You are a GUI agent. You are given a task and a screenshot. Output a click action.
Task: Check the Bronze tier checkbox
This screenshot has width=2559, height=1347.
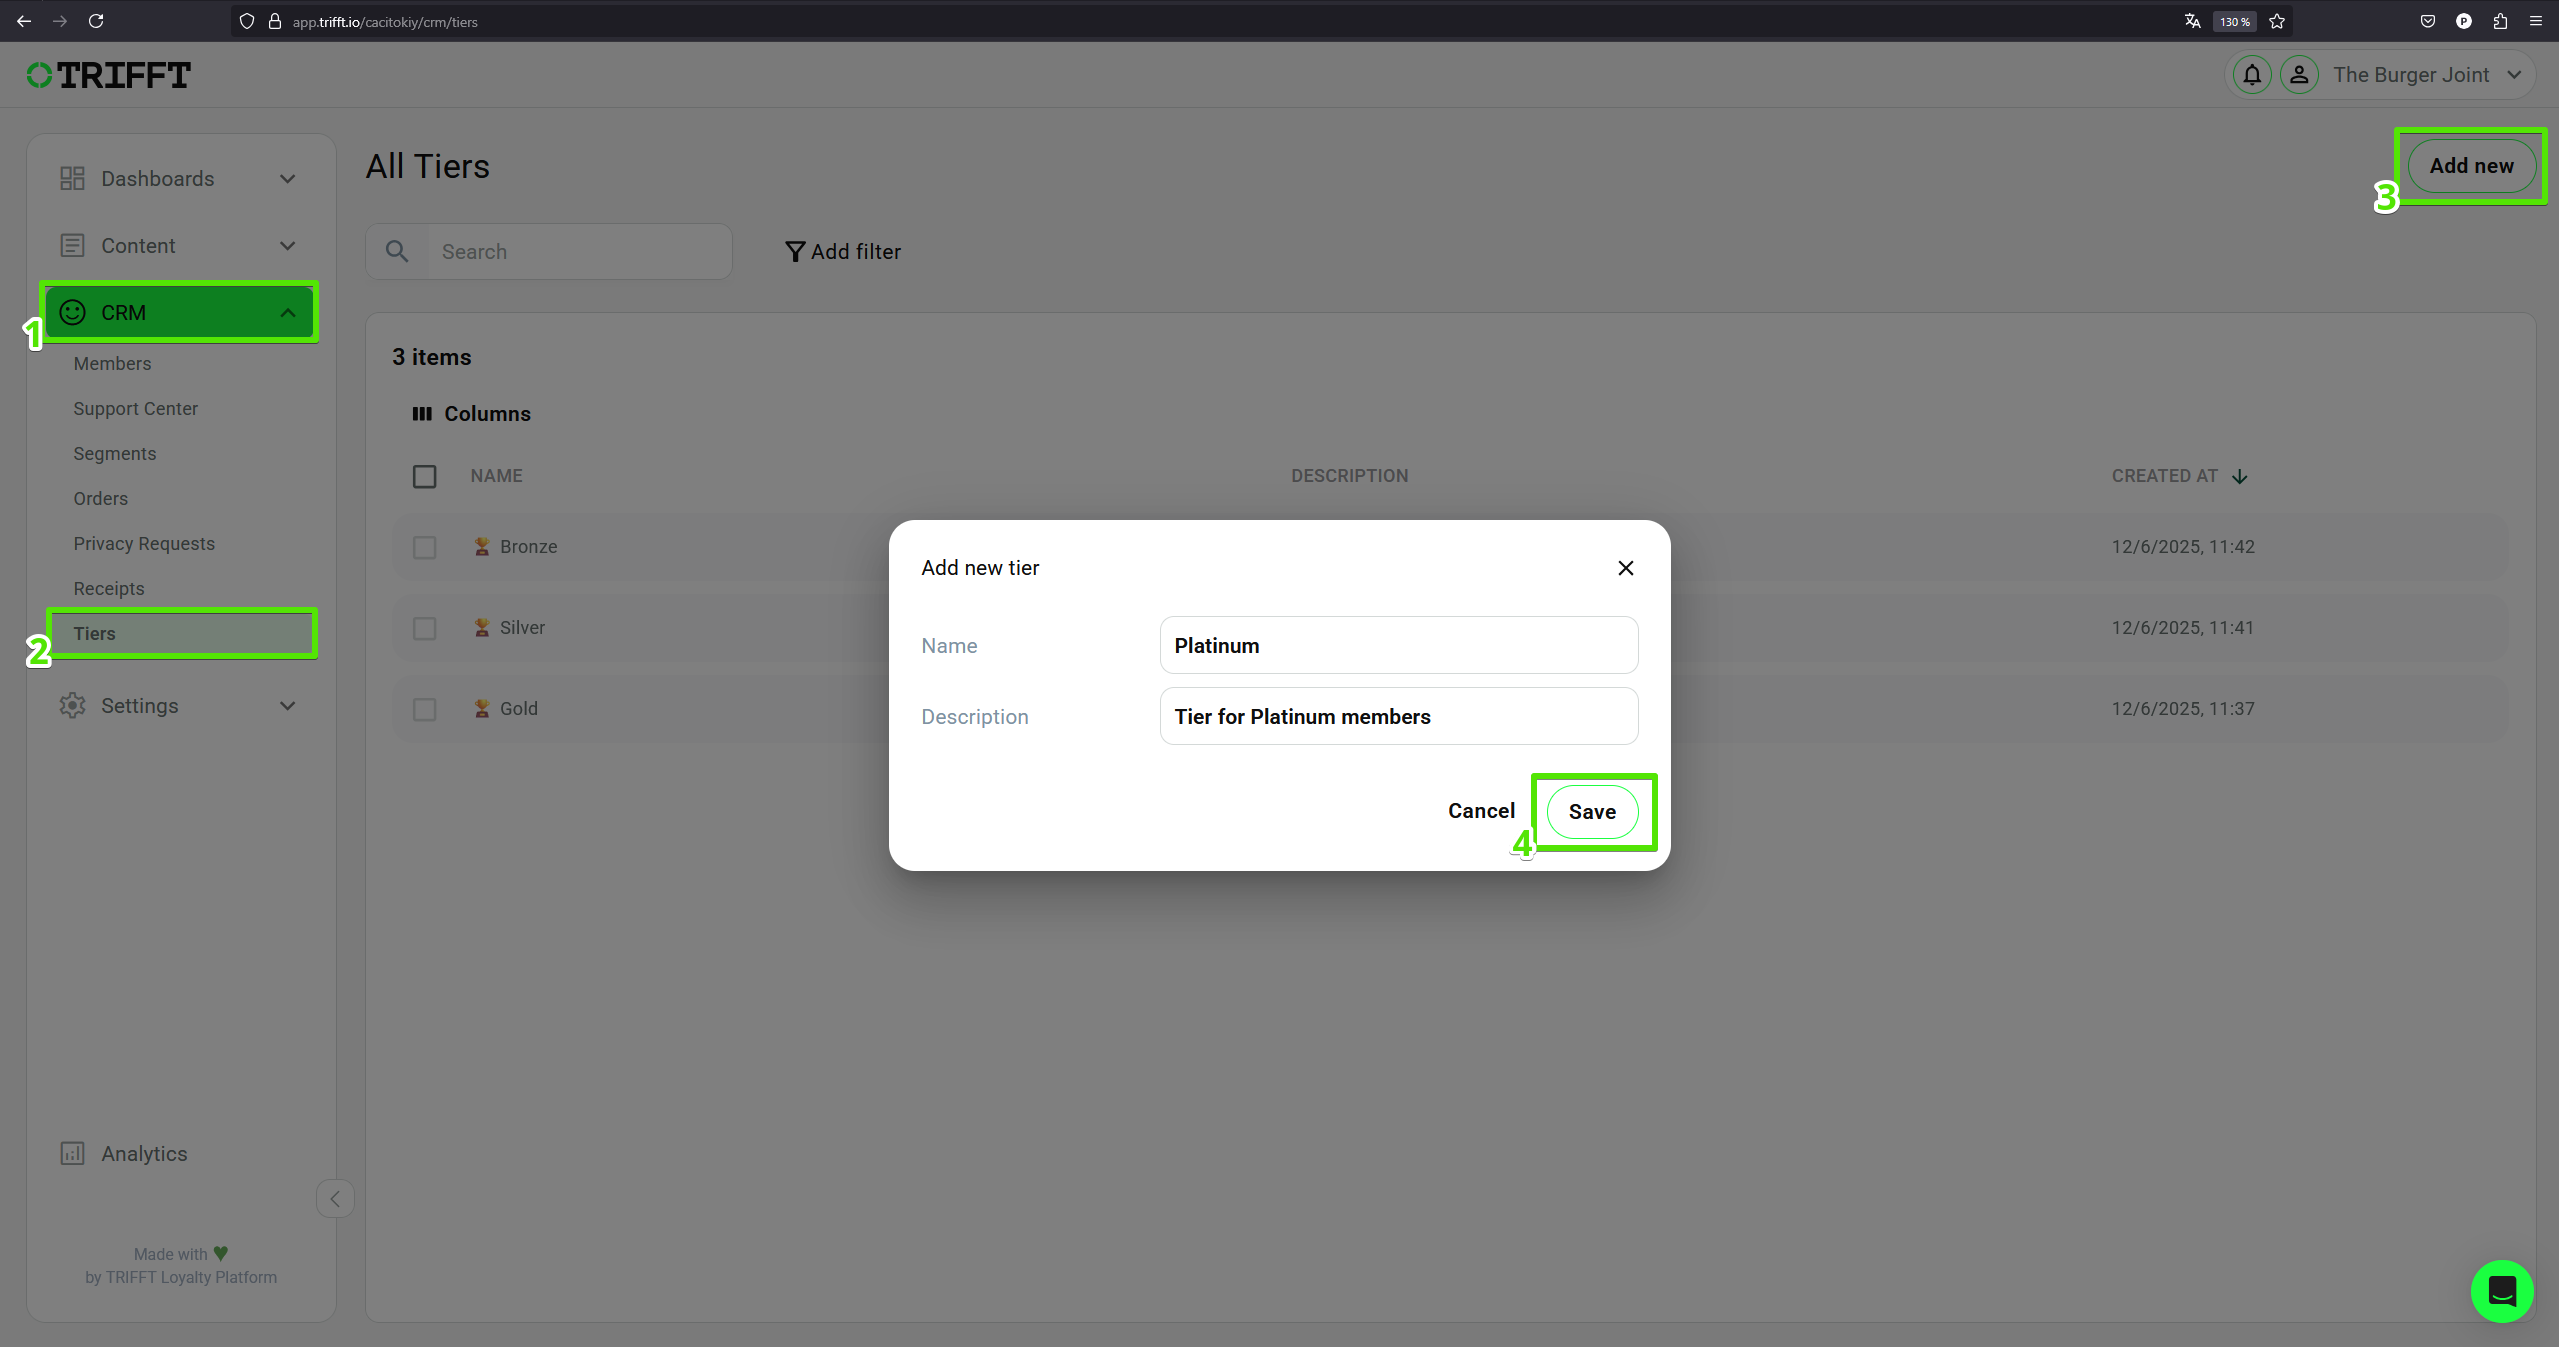(424, 547)
